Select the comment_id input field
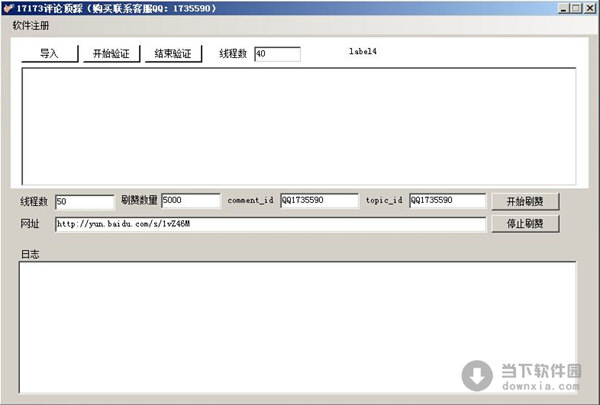The image size is (600, 405). click(319, 200)
